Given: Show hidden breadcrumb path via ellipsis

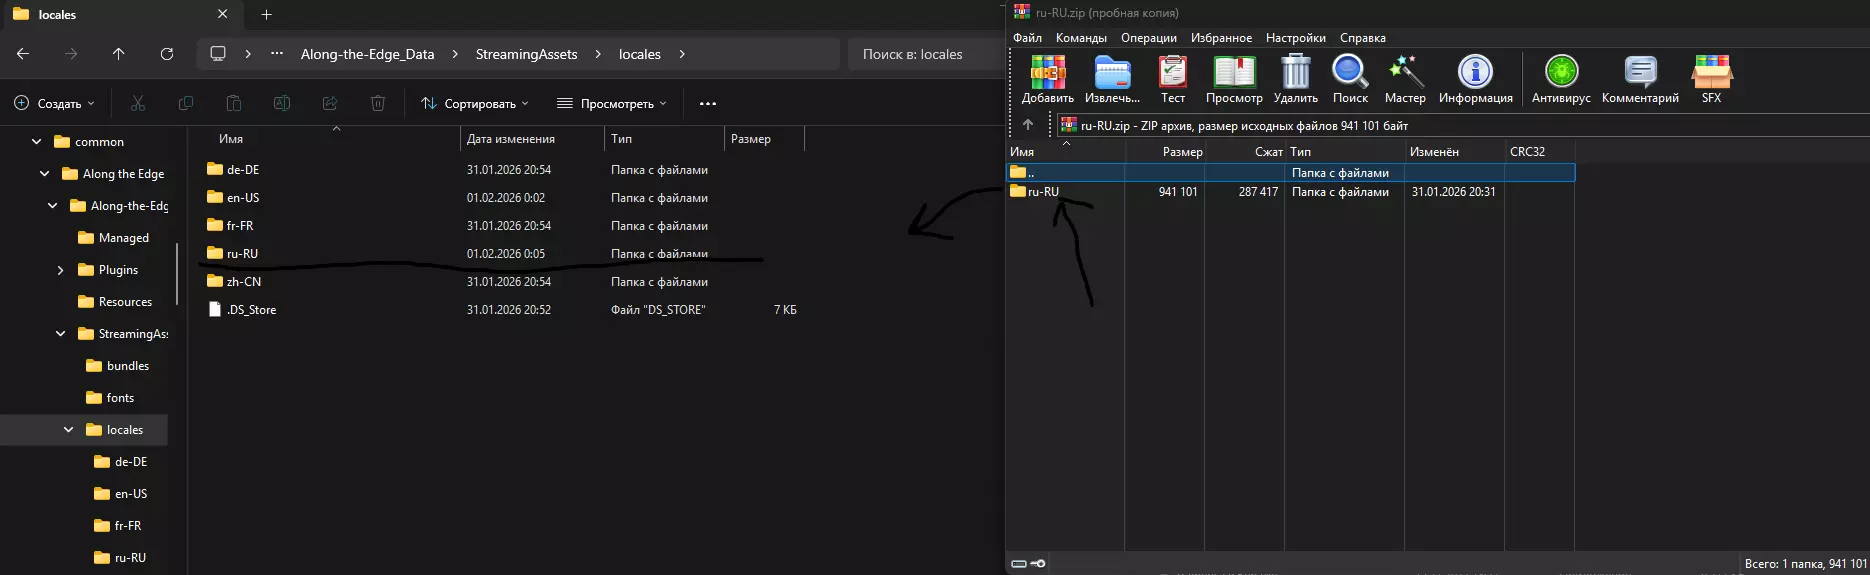Looking at the screenshot, I should pyautogui.click(x=277, y=54).
